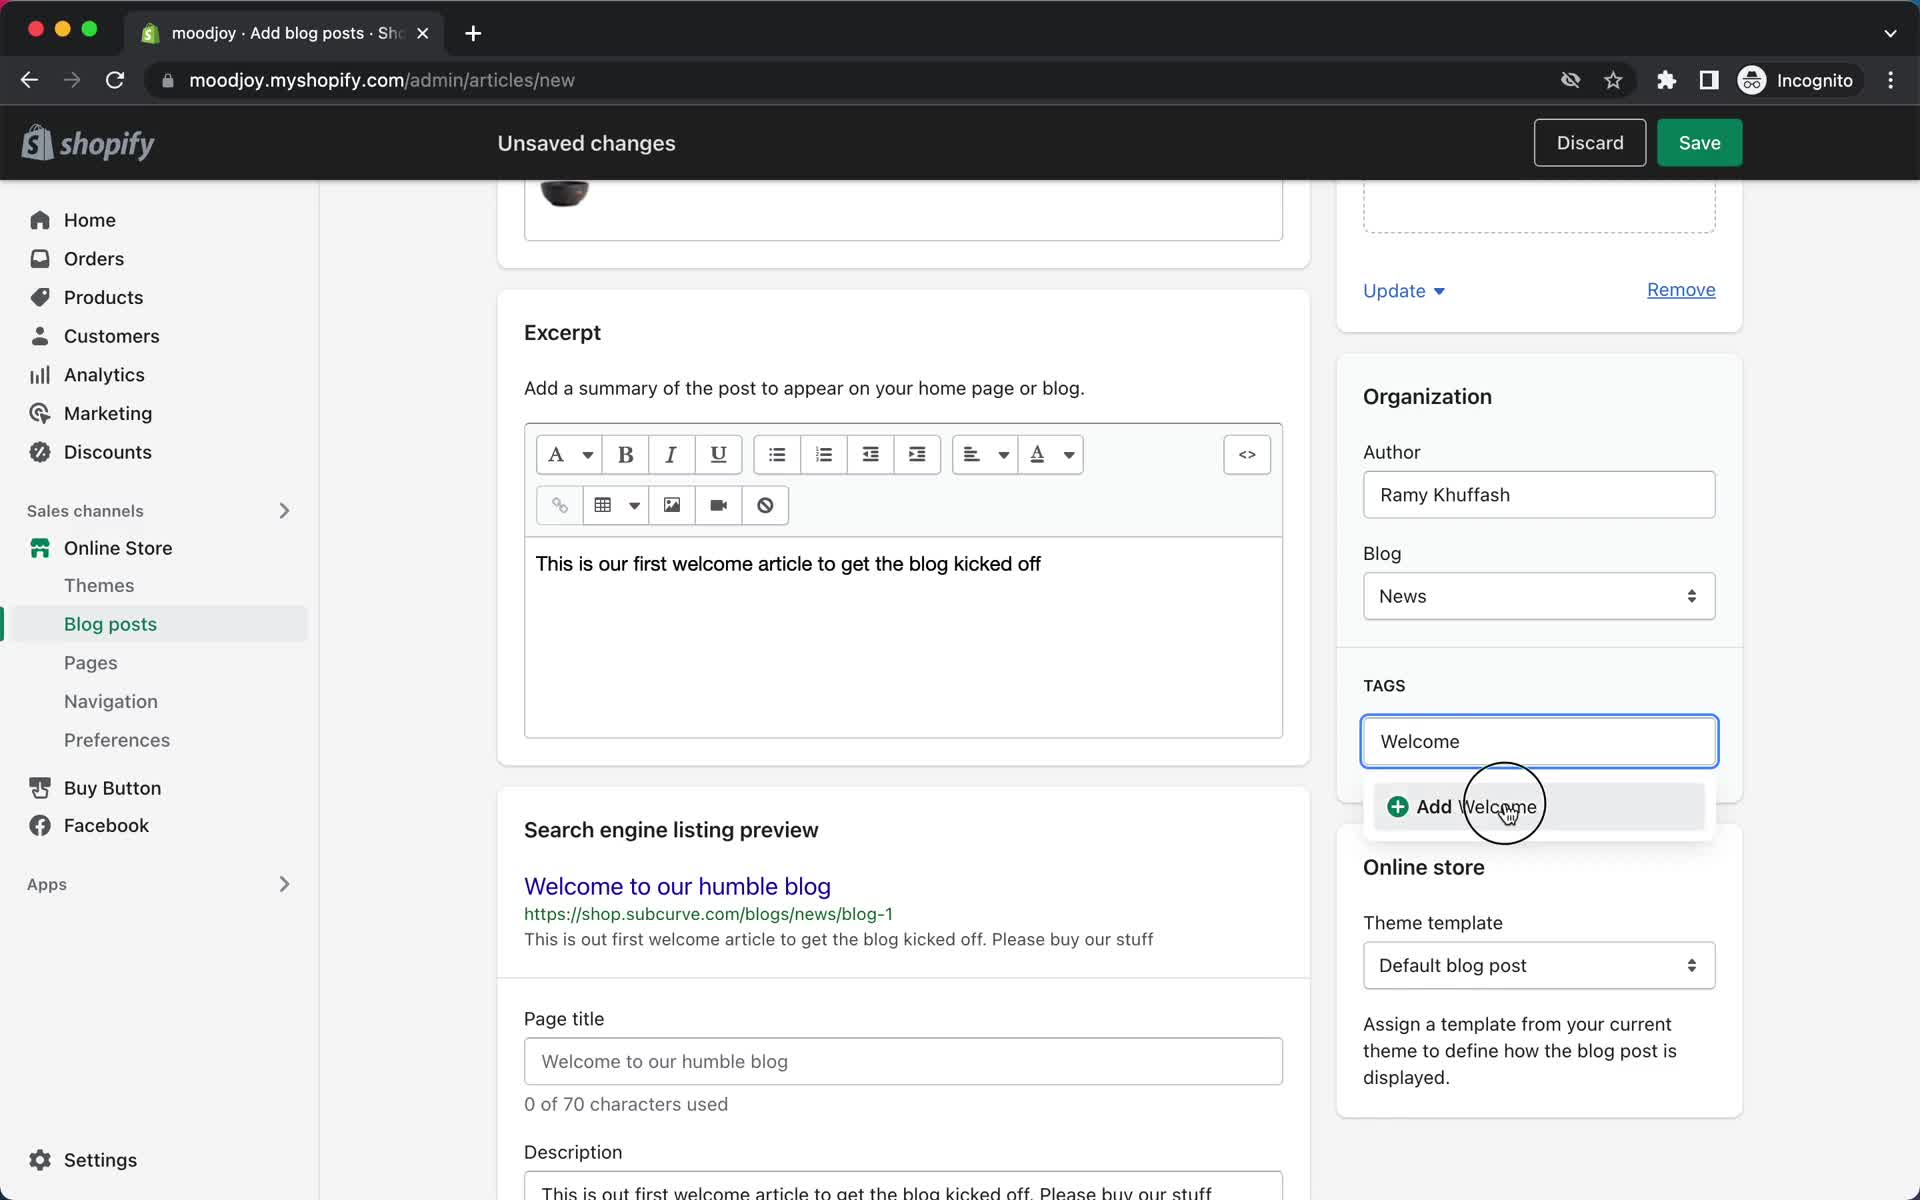Go to Products section
The image size is (1920, 1200).
tap(103, 298)
